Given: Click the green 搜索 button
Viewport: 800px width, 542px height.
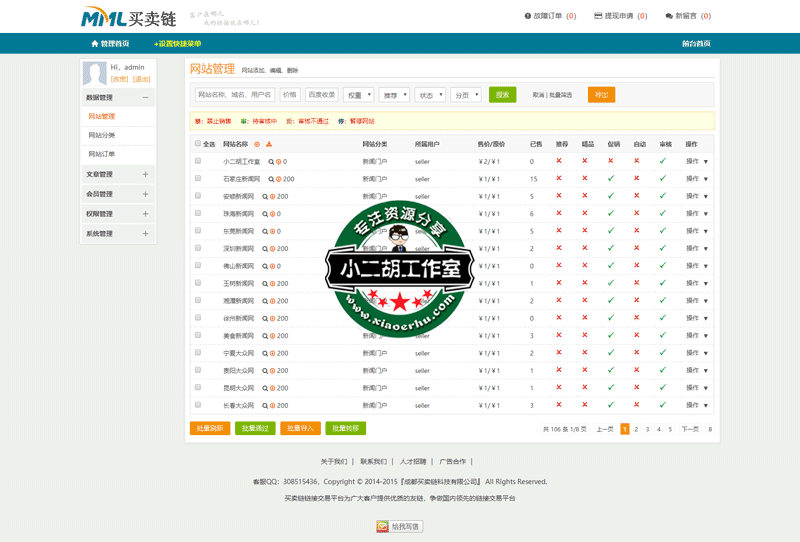Looking at the screenshot, I should (502, 95).
